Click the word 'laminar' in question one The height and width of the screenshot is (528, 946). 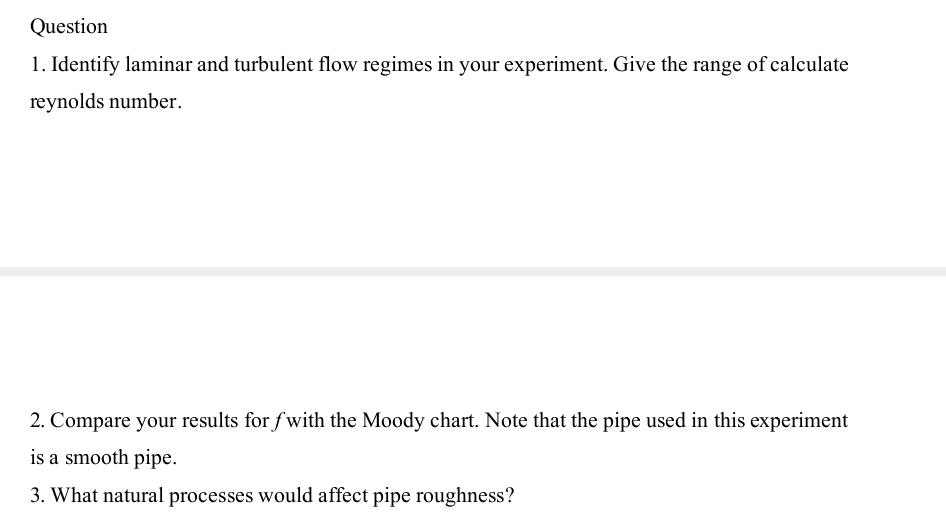click(x=158, y=65)
